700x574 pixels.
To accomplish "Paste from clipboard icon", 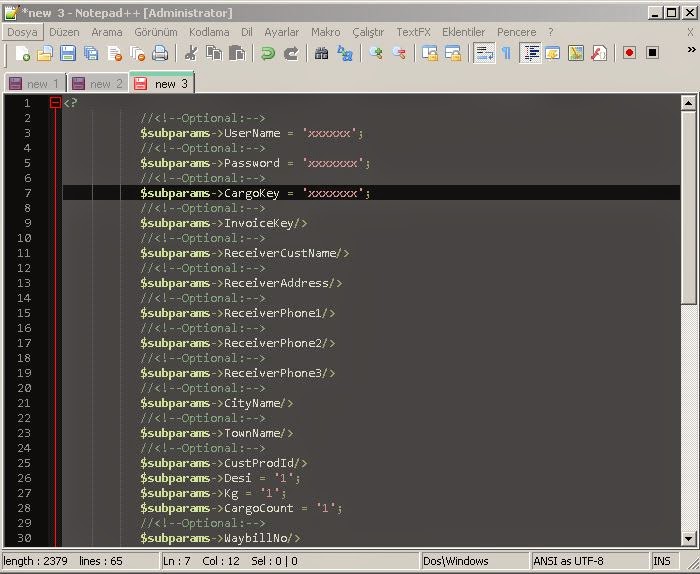I will point(237,53).
